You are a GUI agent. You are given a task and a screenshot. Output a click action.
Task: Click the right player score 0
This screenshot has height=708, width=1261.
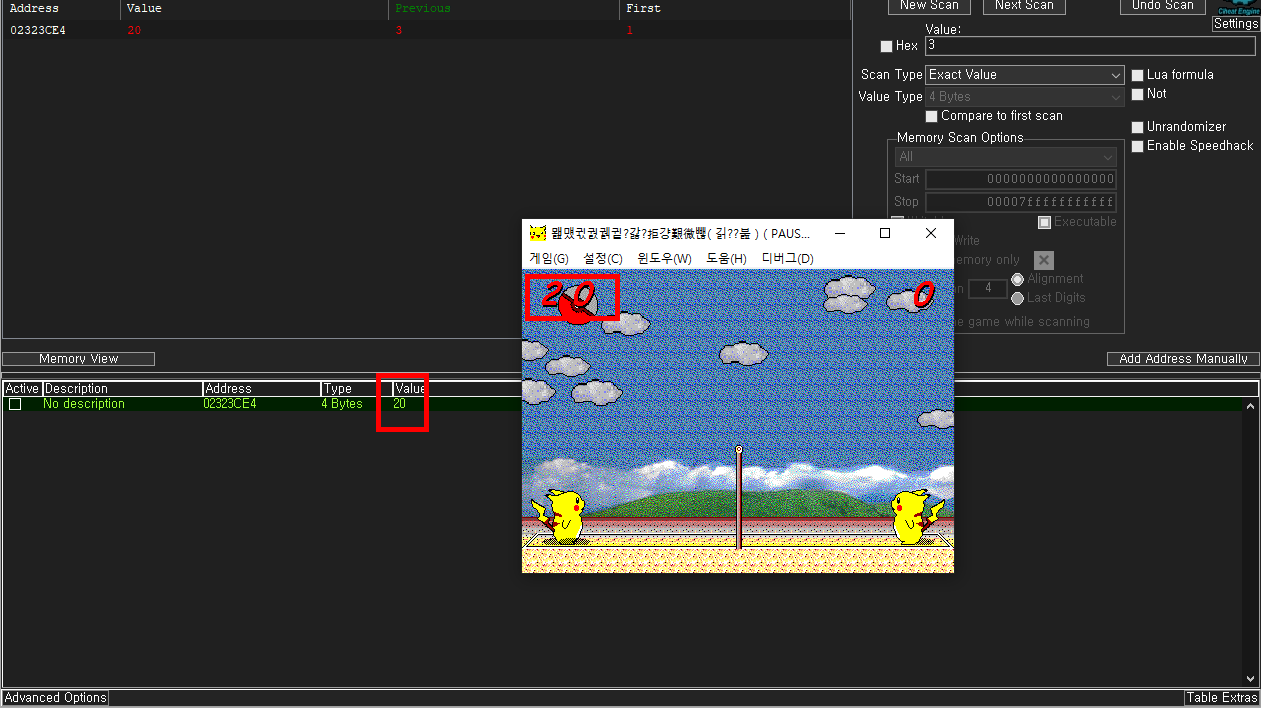point(923,295)
